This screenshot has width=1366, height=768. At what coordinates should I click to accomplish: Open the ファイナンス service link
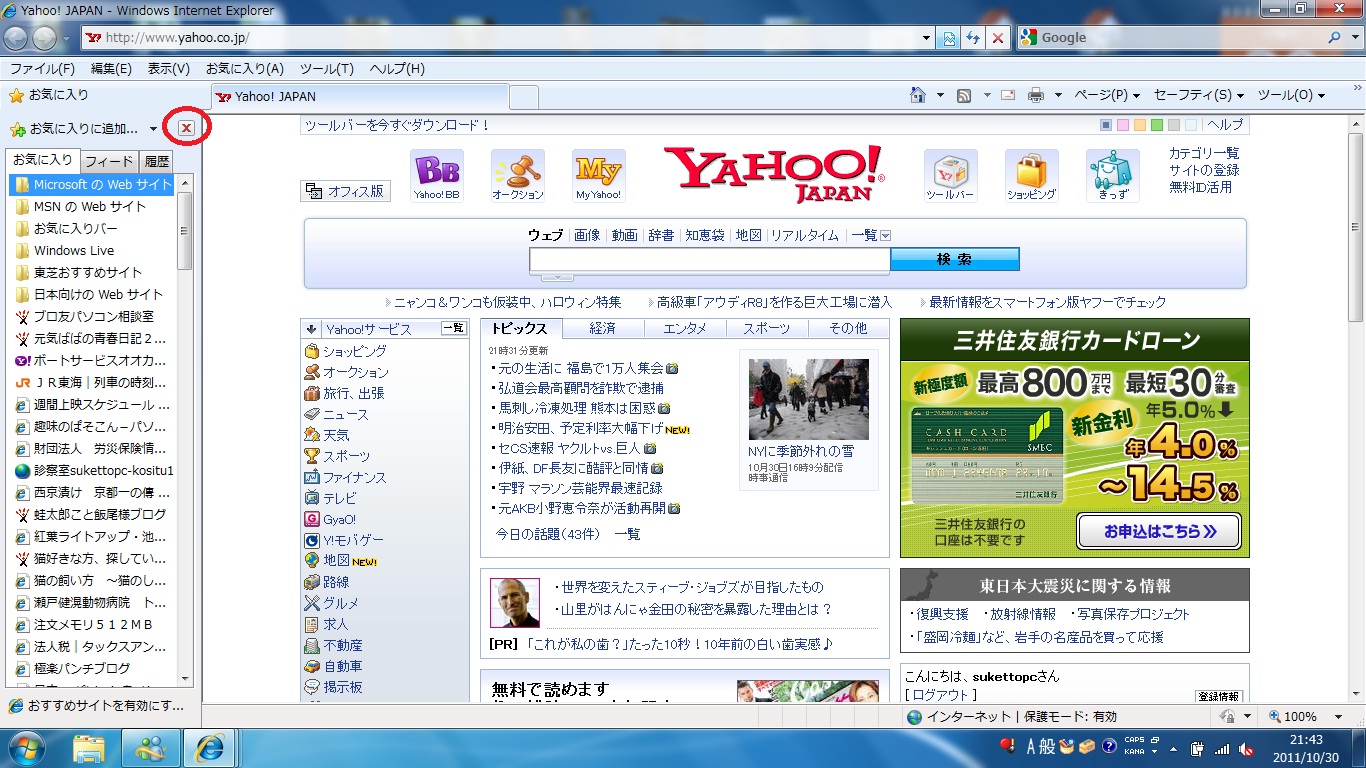coord(354,477)
